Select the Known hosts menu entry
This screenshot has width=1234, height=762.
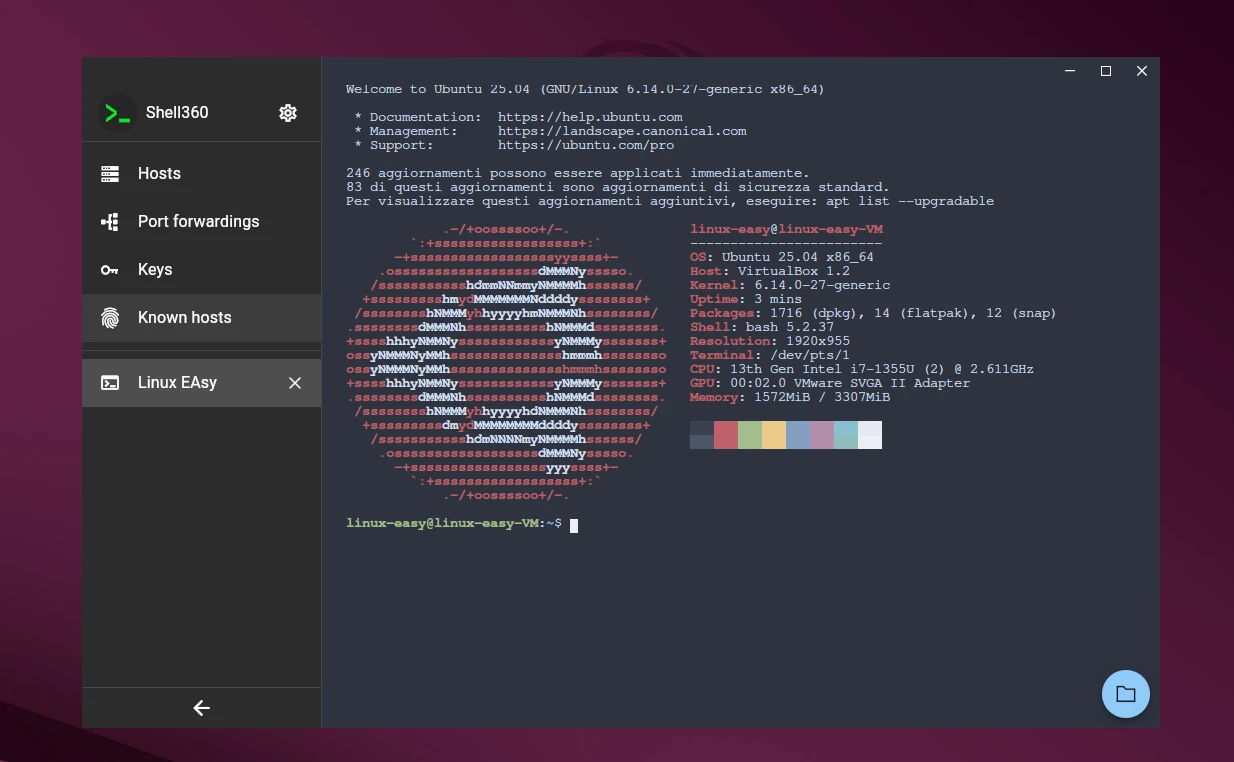tap(184, 317)
